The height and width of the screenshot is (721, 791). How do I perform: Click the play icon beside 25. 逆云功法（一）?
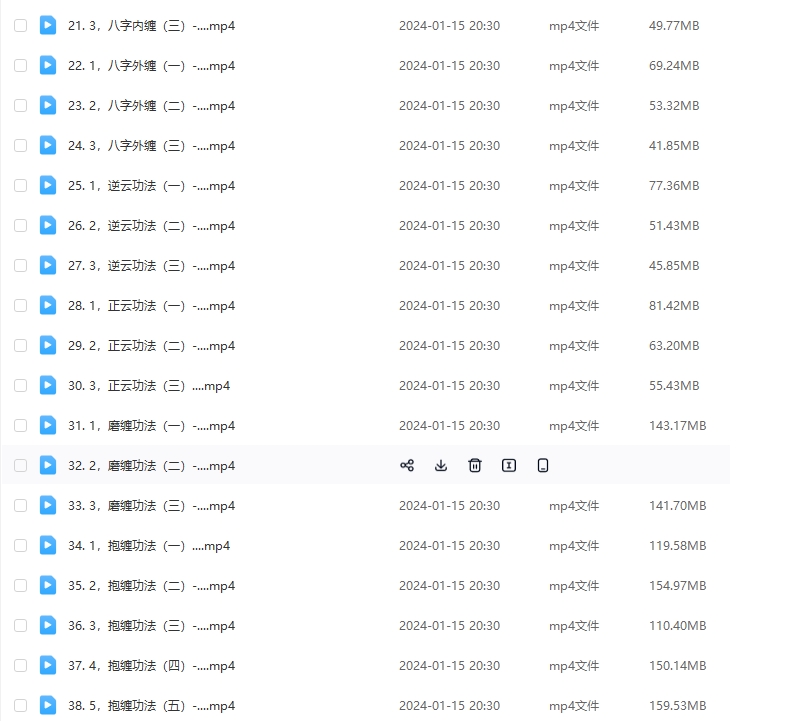pos(48,185)
